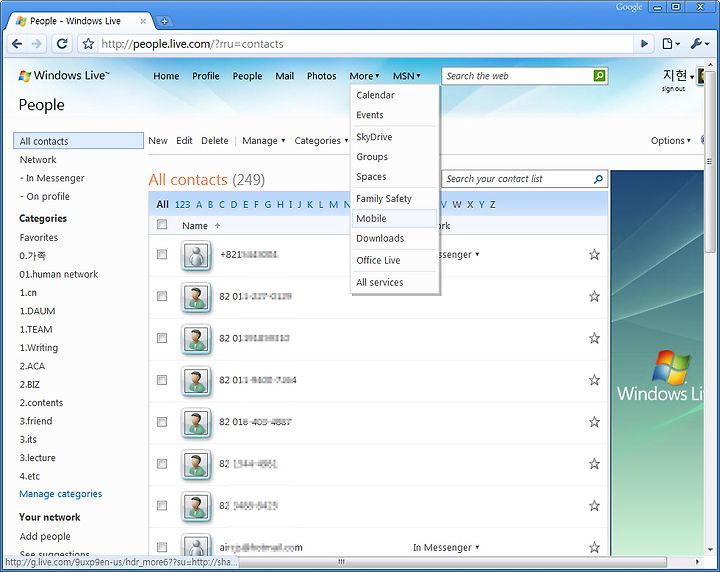Expand the Categories dropdown
720x572 pixels.
(321, 140)
